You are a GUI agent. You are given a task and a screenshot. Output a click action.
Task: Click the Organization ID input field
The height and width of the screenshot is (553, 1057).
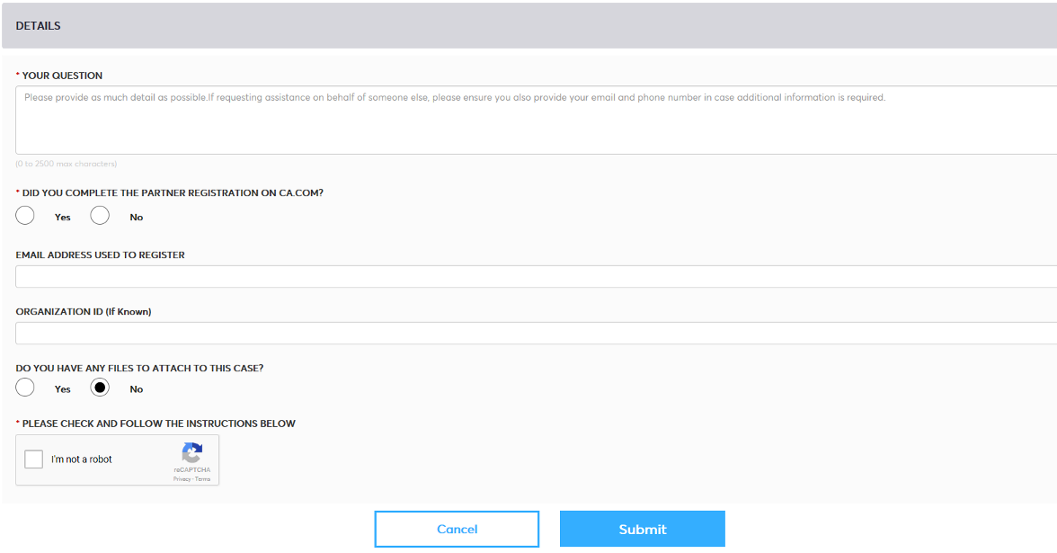pos(536,333)
